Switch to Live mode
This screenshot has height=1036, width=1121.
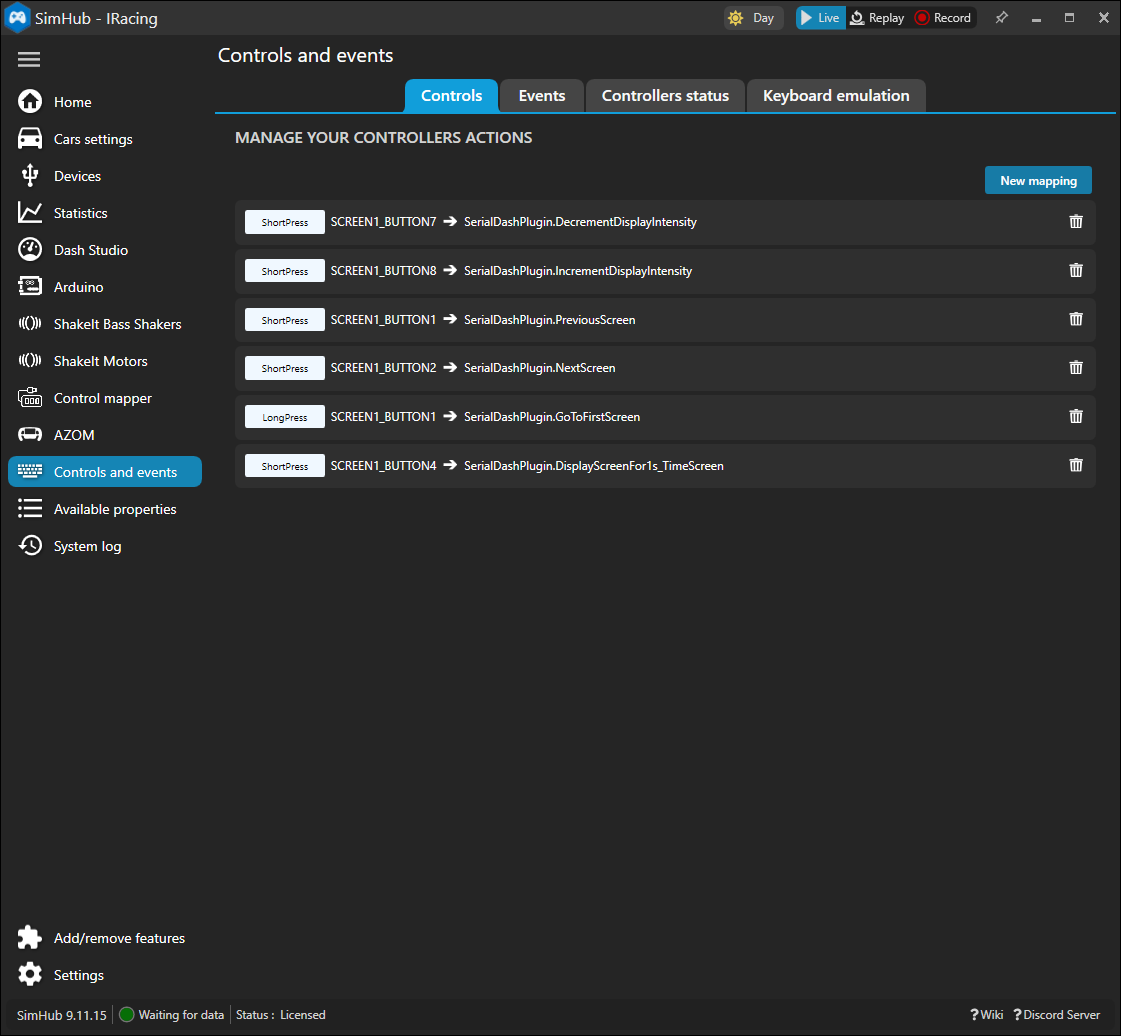pos(821,18)
